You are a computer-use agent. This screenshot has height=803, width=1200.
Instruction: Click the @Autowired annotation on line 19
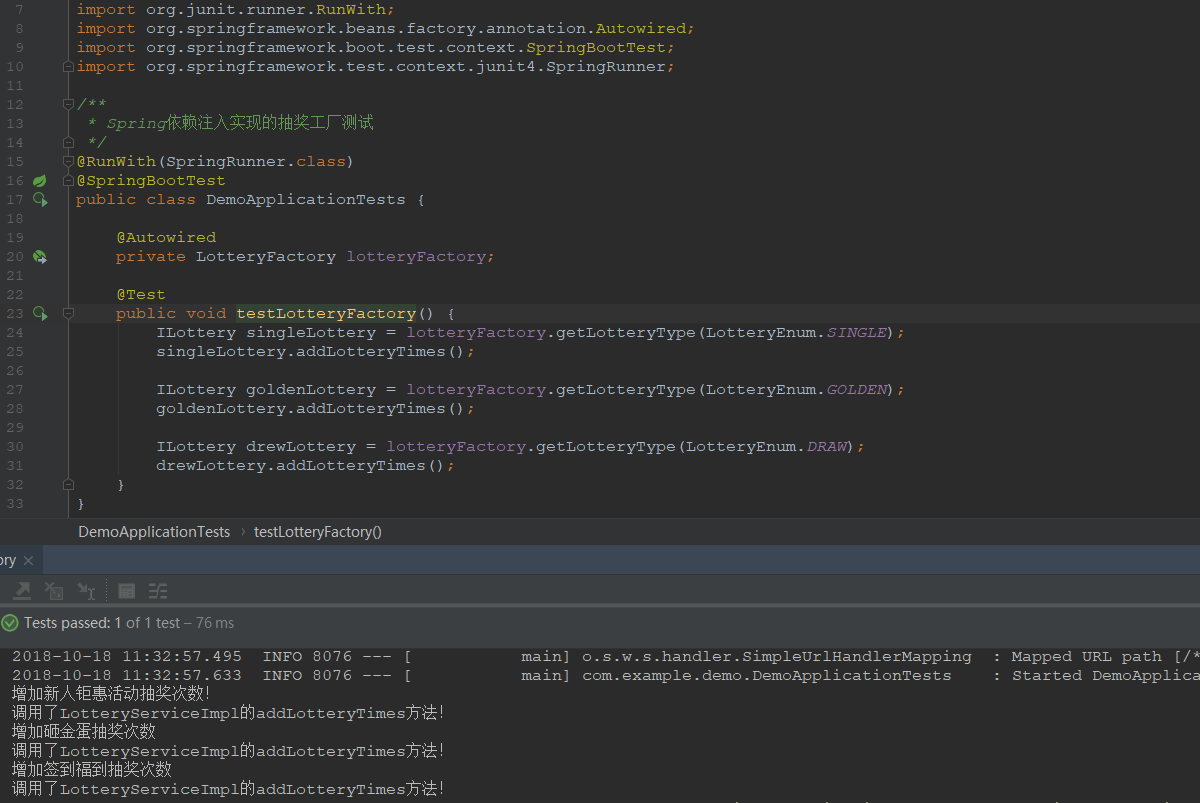click(166, 238)
